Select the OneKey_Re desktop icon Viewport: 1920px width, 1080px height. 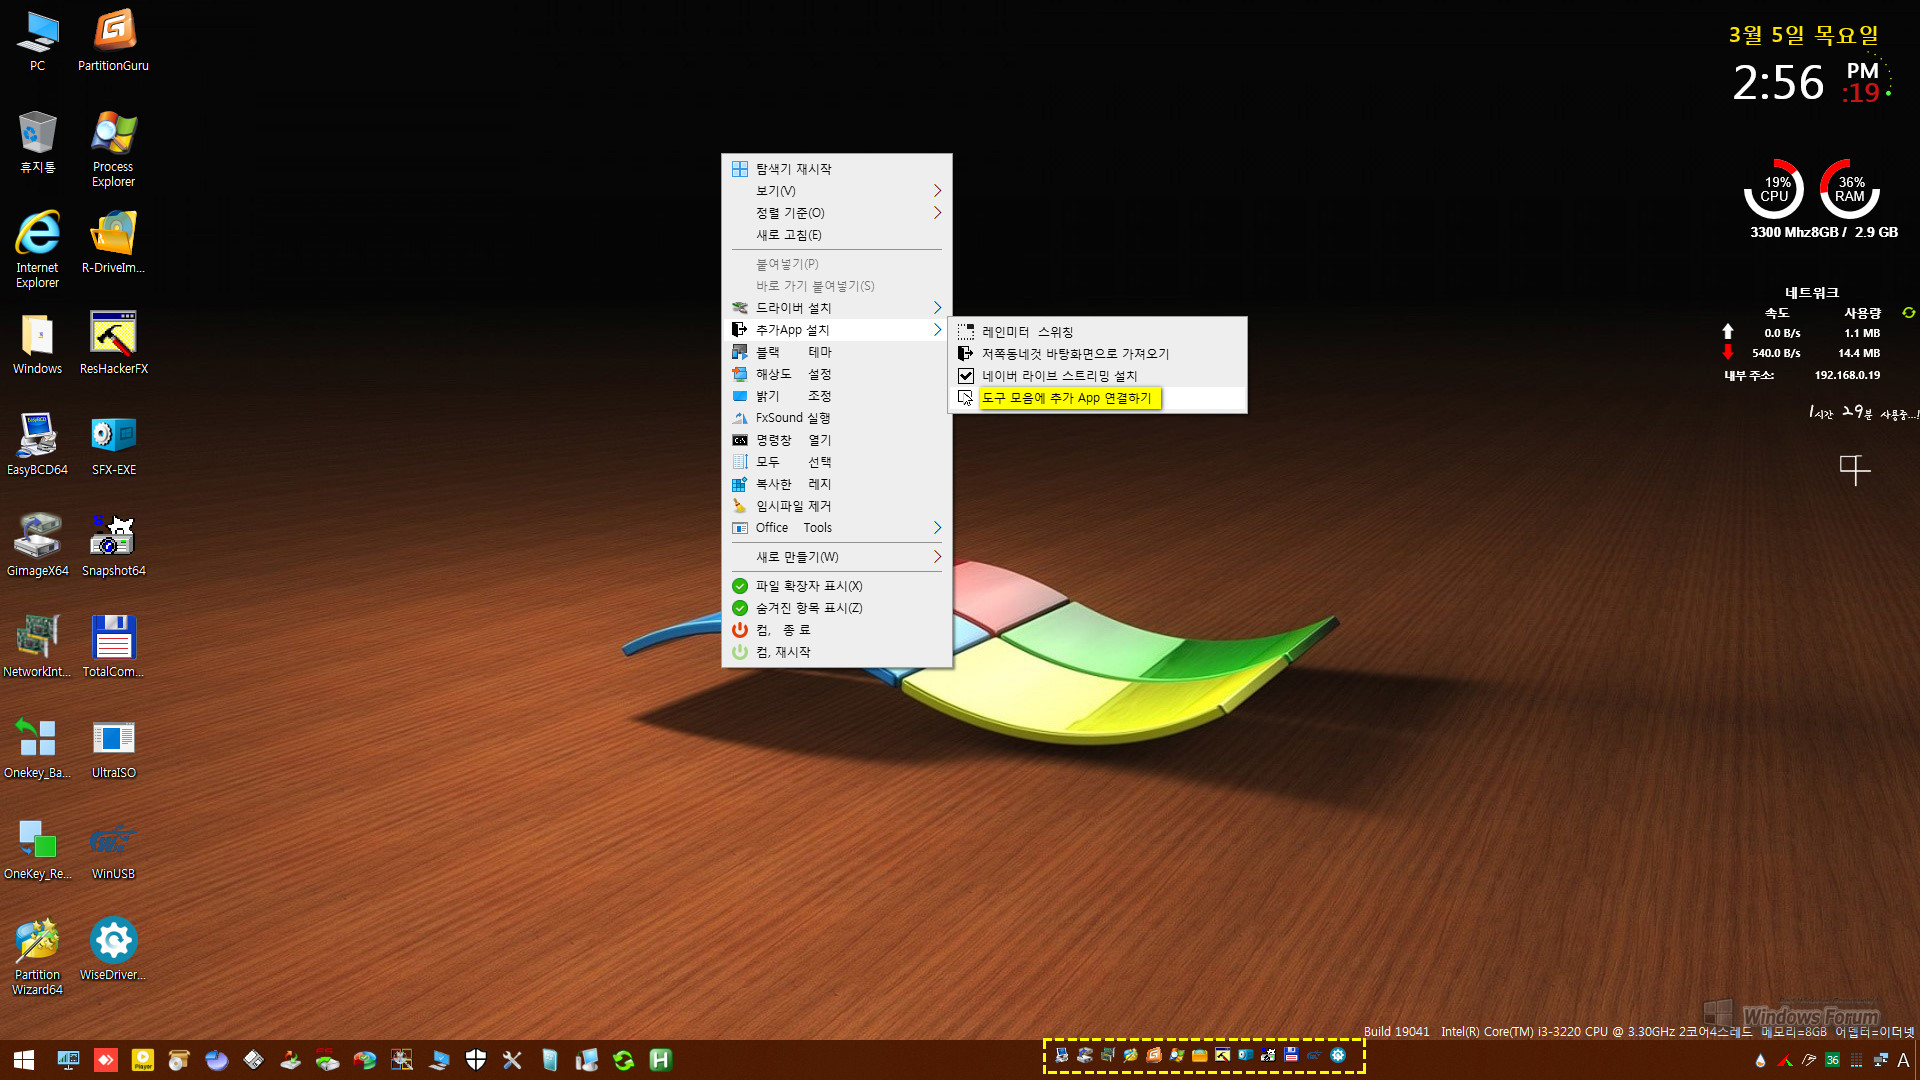[37, 848]
